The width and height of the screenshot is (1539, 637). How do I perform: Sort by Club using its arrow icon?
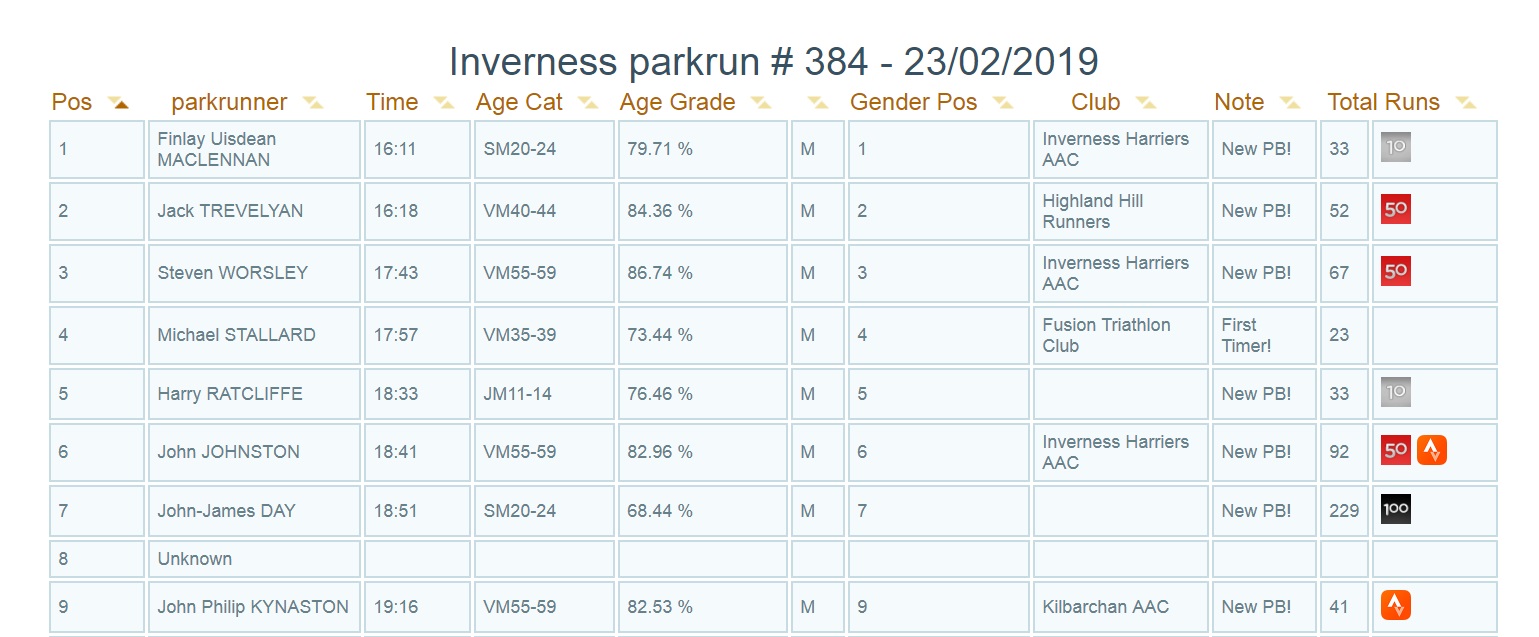pos(1146,103)
